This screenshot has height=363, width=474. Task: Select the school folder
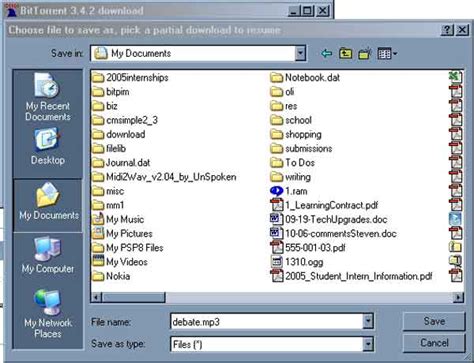pyautogui.click(x=291, y=120)
